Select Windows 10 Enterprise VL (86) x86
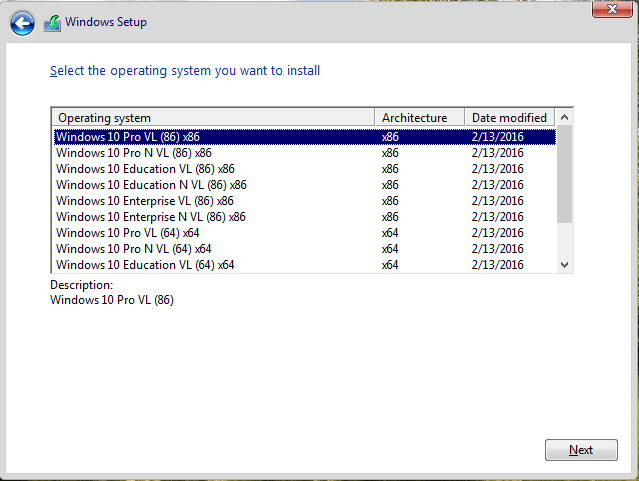The height and width of the screenshot is (481, 639). (304, 201)
